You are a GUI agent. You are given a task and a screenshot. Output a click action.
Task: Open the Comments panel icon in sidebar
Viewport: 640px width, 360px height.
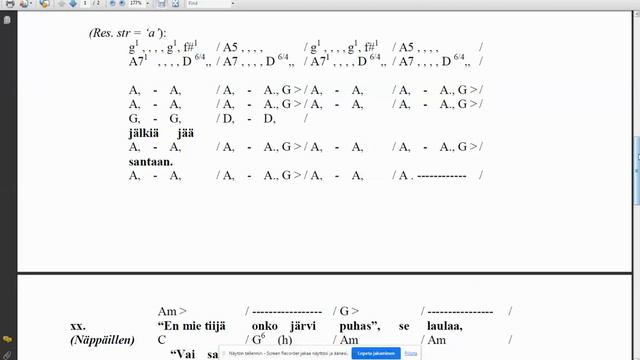[7, 339]
